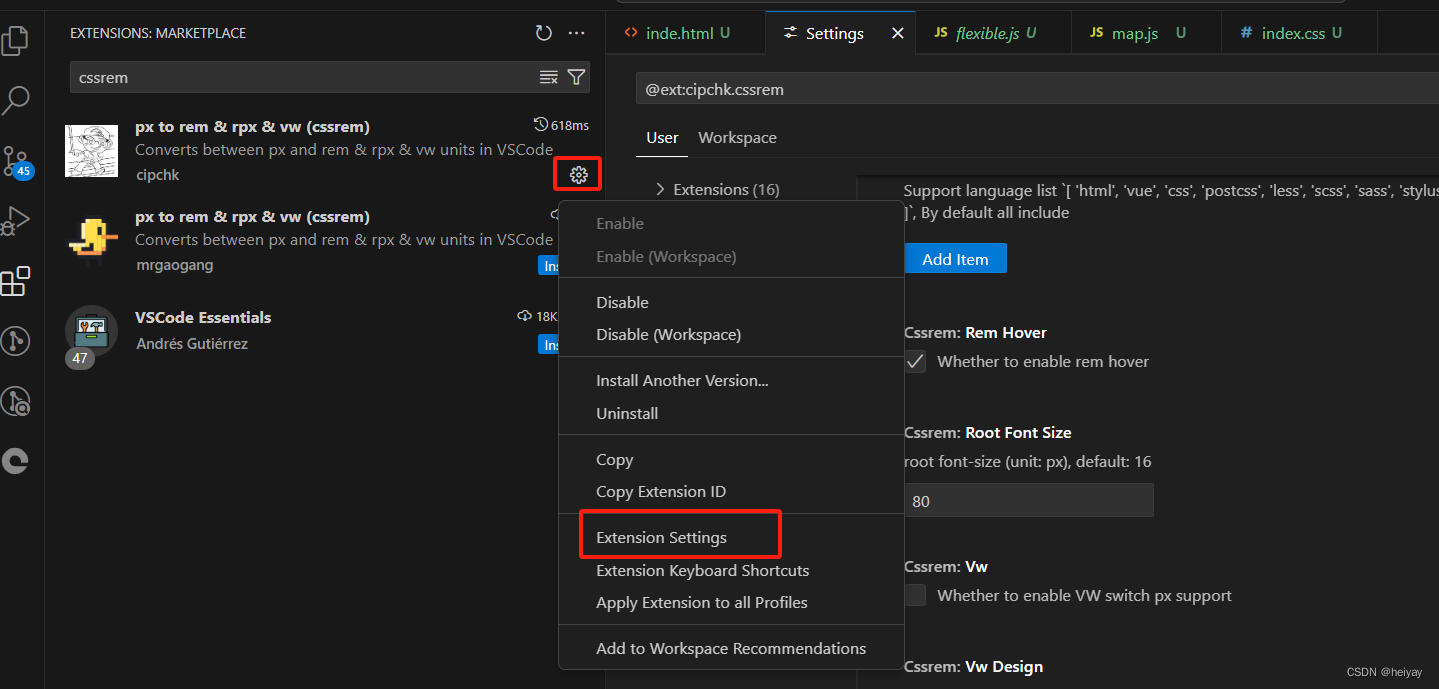Refresh the extensions marketplace list
The width and height of the screenshot is (1439, 689).
[543, 33]
